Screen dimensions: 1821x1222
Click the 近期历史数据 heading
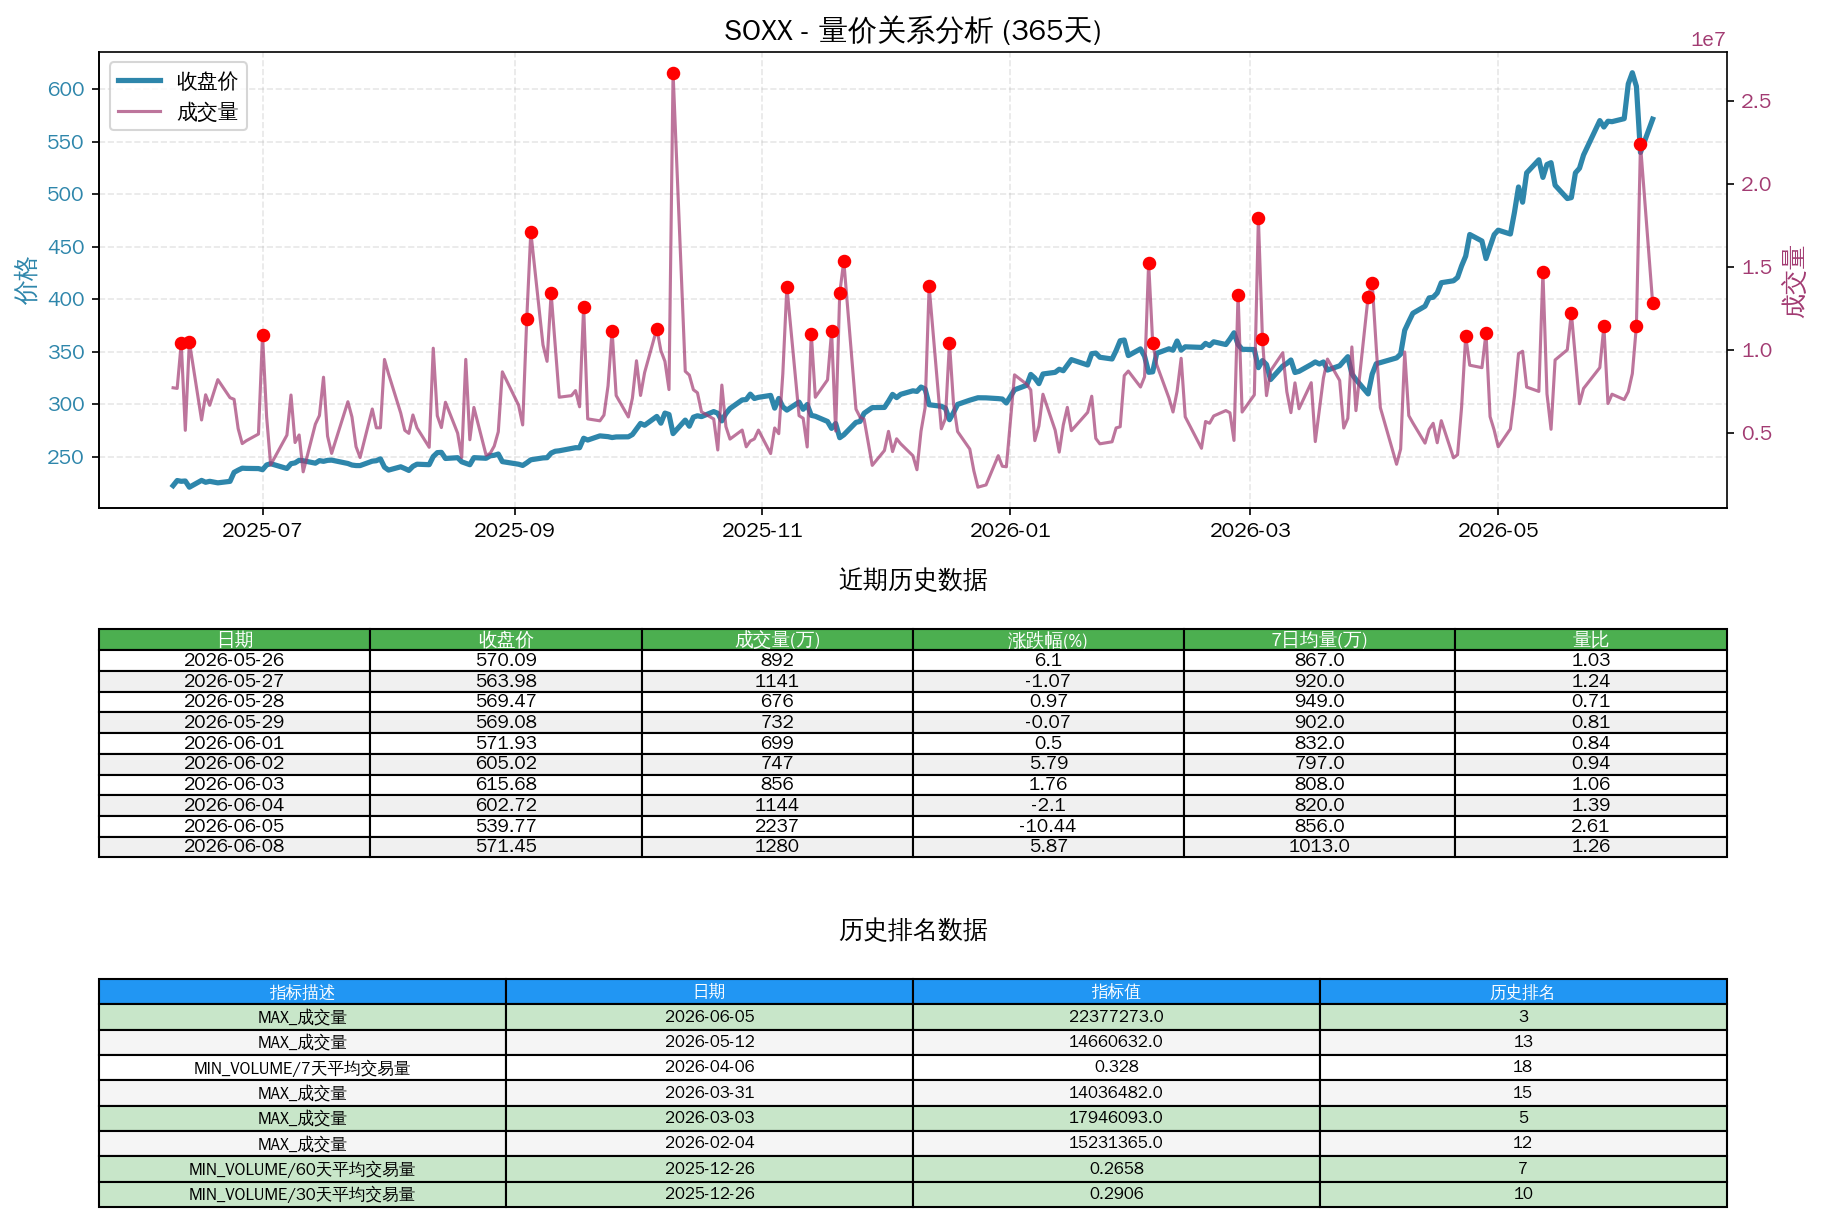click(x=913, y=580)
